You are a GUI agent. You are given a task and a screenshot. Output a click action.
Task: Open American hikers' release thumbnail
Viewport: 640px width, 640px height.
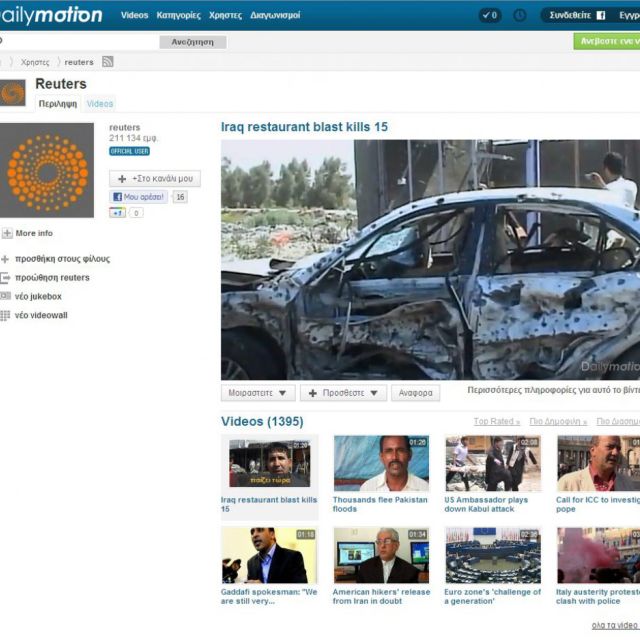coord(381,556)
